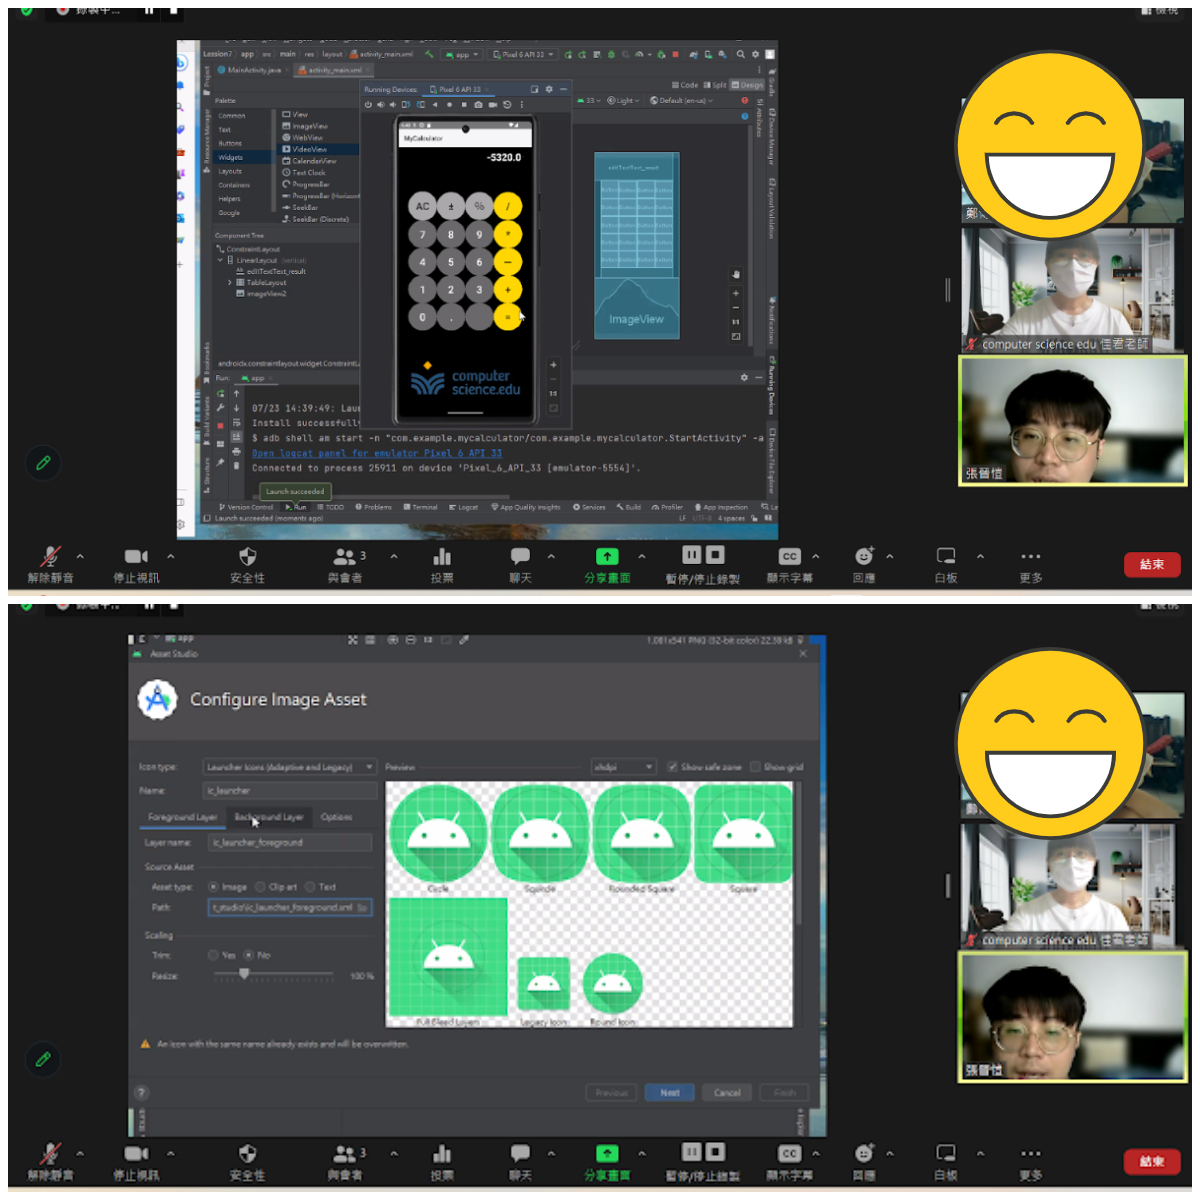Collapse LinearLayout in the Component Tree
Screen dimensions: 1200x1200
coord(221,260)
